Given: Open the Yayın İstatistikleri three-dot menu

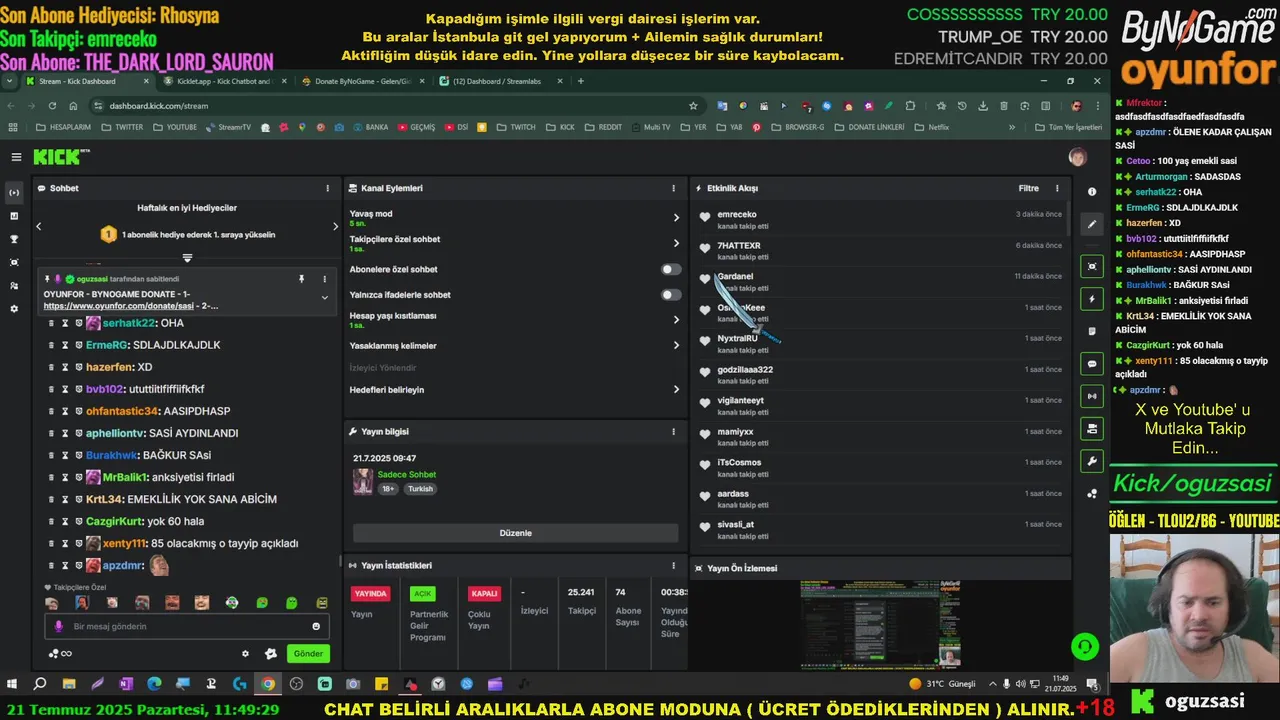Looking at the screenshot, I should (673, 566).
